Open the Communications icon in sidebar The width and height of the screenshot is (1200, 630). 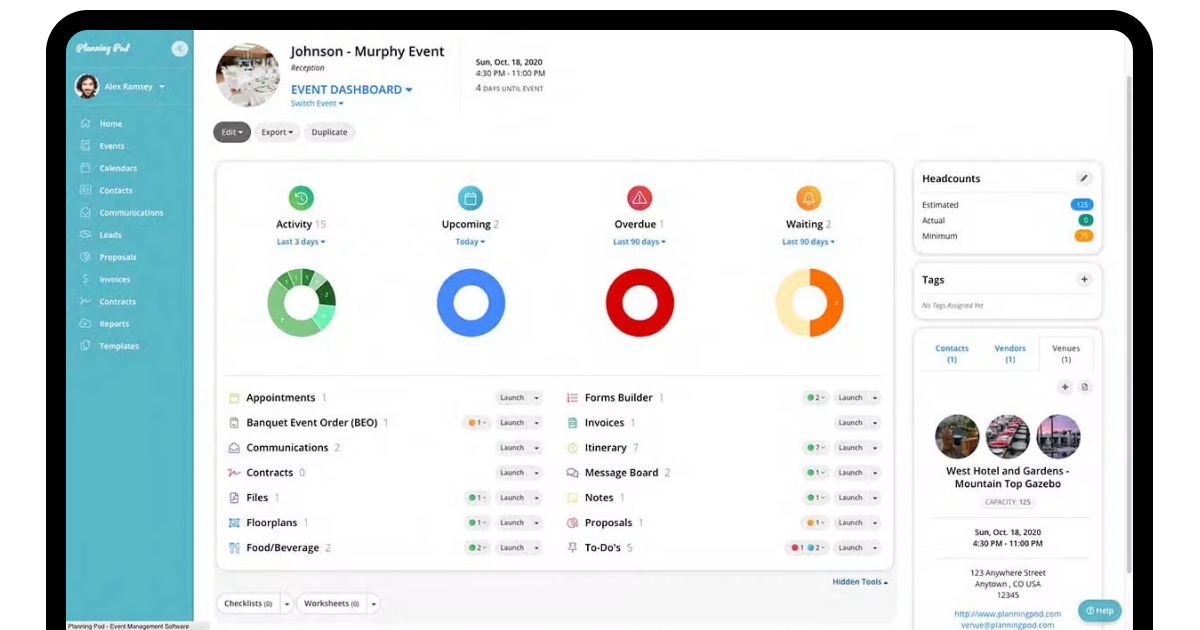(x=86, y=213)
